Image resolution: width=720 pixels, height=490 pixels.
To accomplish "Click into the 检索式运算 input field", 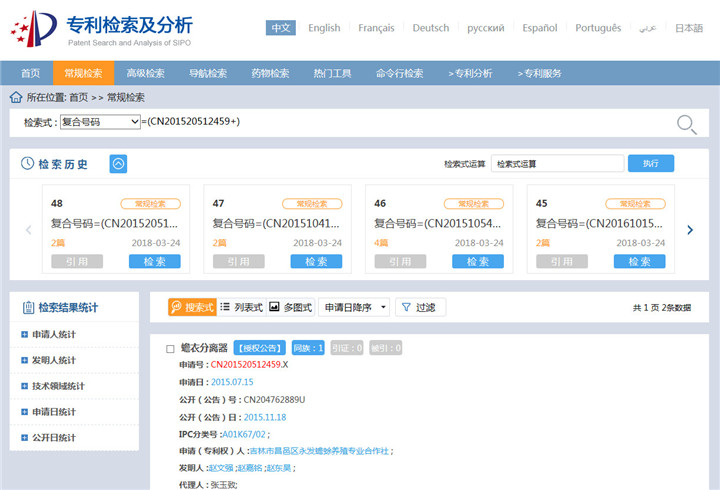I will tap(557, 163).
